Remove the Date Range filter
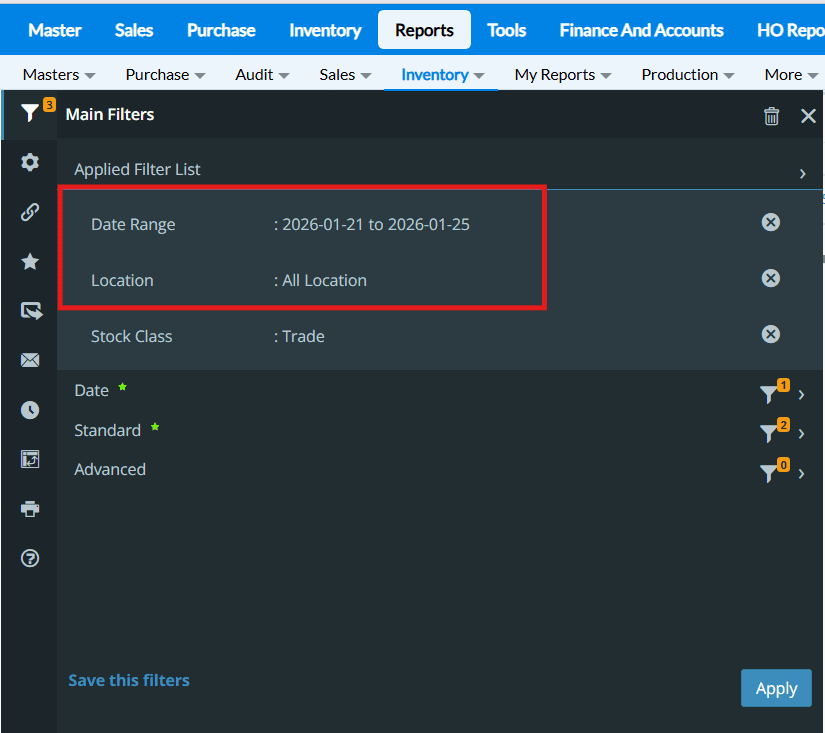Viewport: 825px width, 733px height. pyautogui.click(x=771, y=222)
